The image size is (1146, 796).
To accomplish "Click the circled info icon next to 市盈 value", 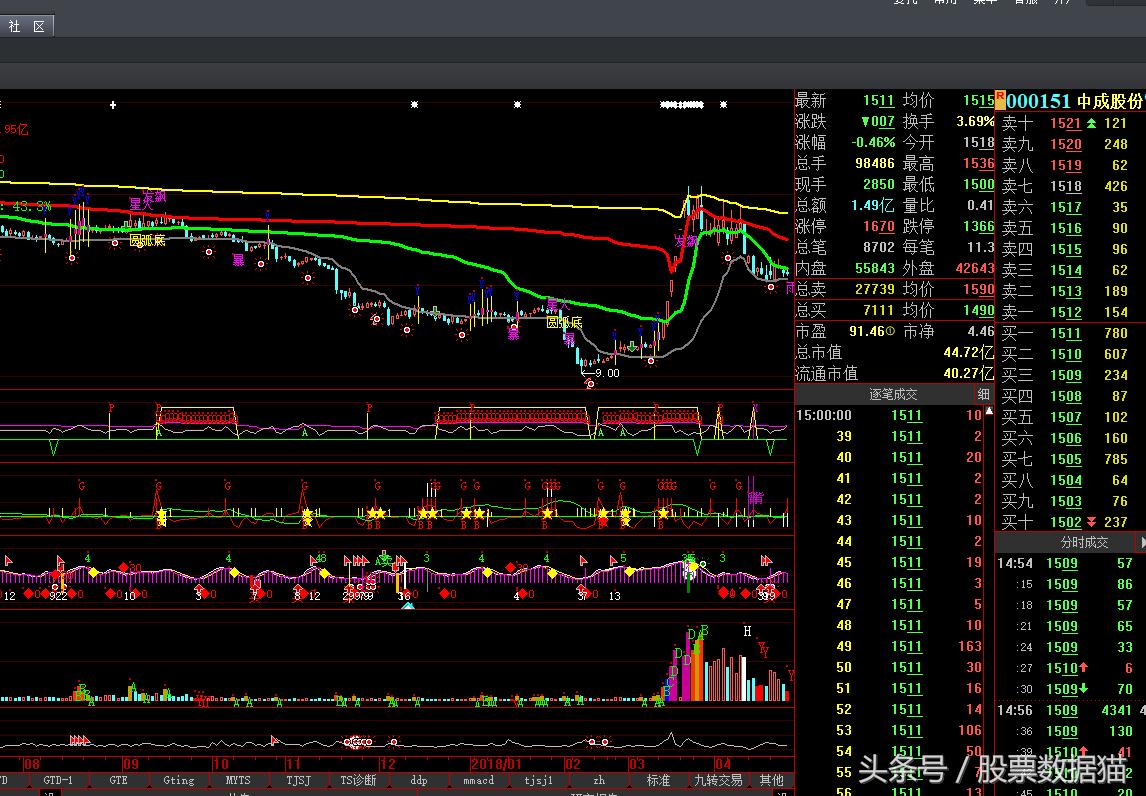I will click(890, 331).
